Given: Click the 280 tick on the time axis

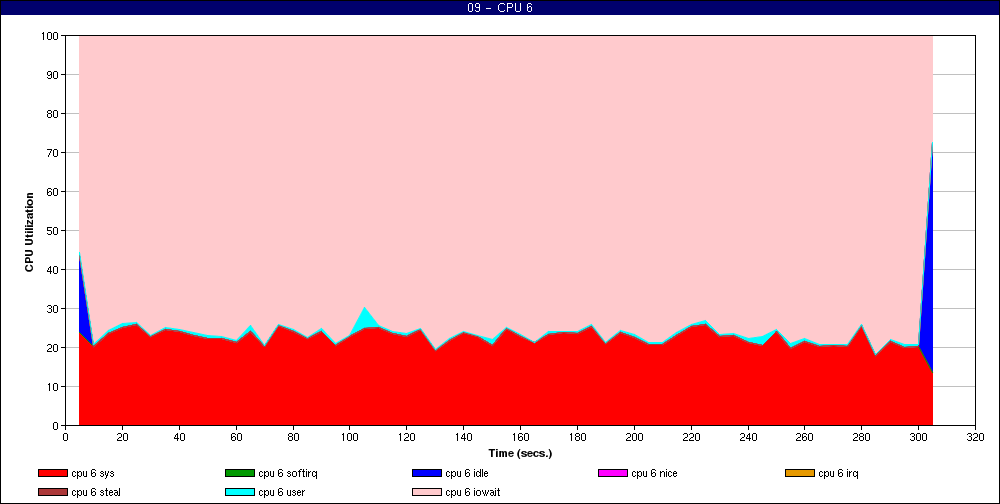Looking at the screenshot, I should 862,437.
